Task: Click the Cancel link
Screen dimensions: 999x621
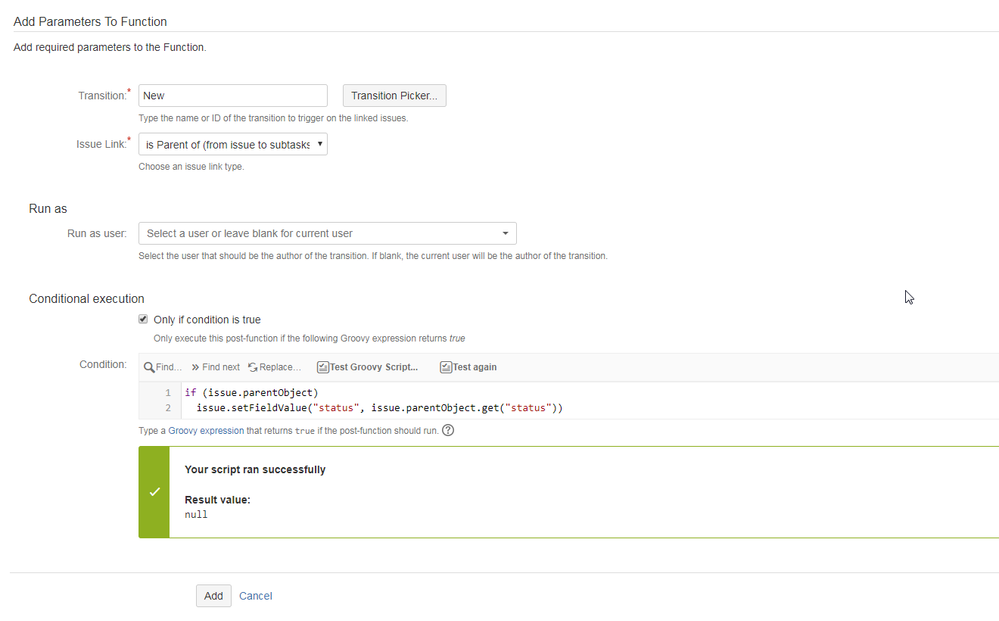Action: pos(255,596)
